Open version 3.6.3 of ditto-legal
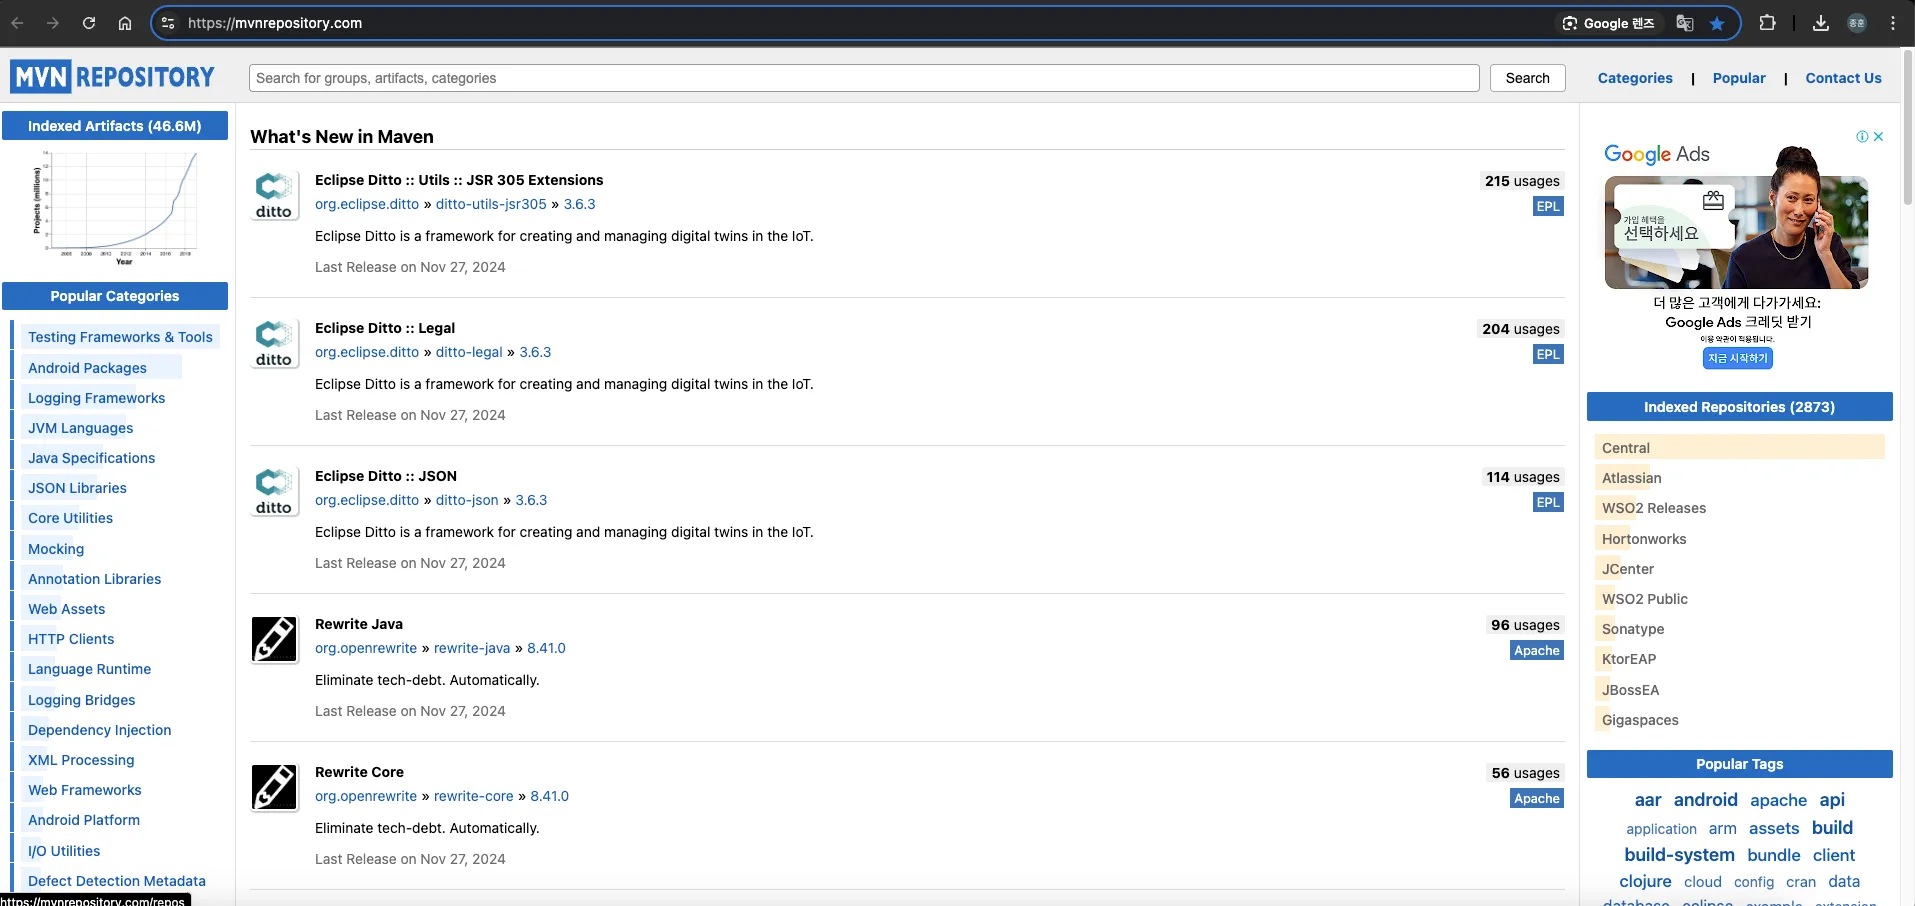This screenshot has height=906, width=1915. pos(535,352)
